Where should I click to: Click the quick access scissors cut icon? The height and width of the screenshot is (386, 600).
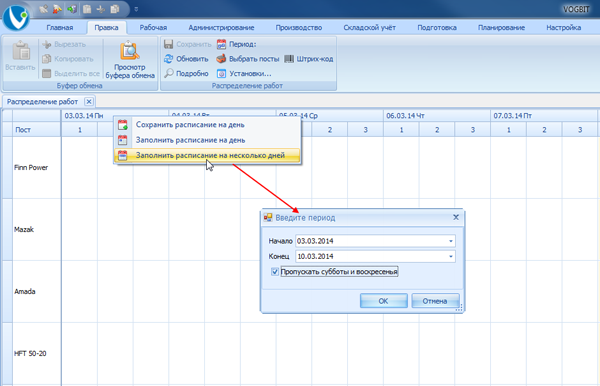click(x=101, y=9)
